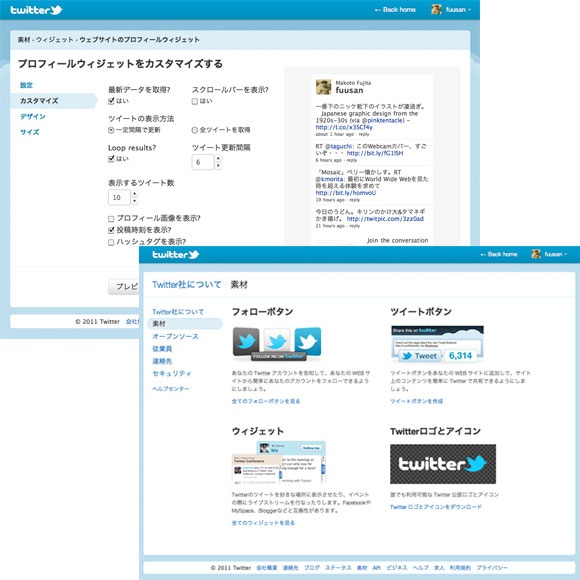Click tweet interval input field showing 6
The image size is (580, 580).
[x=203, y=162]
